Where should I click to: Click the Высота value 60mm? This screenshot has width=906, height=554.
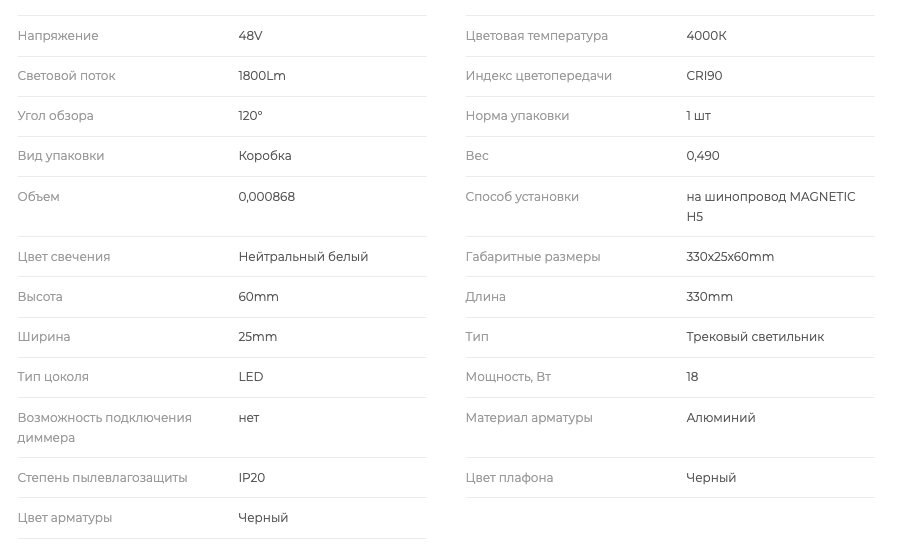pos(258,297)
